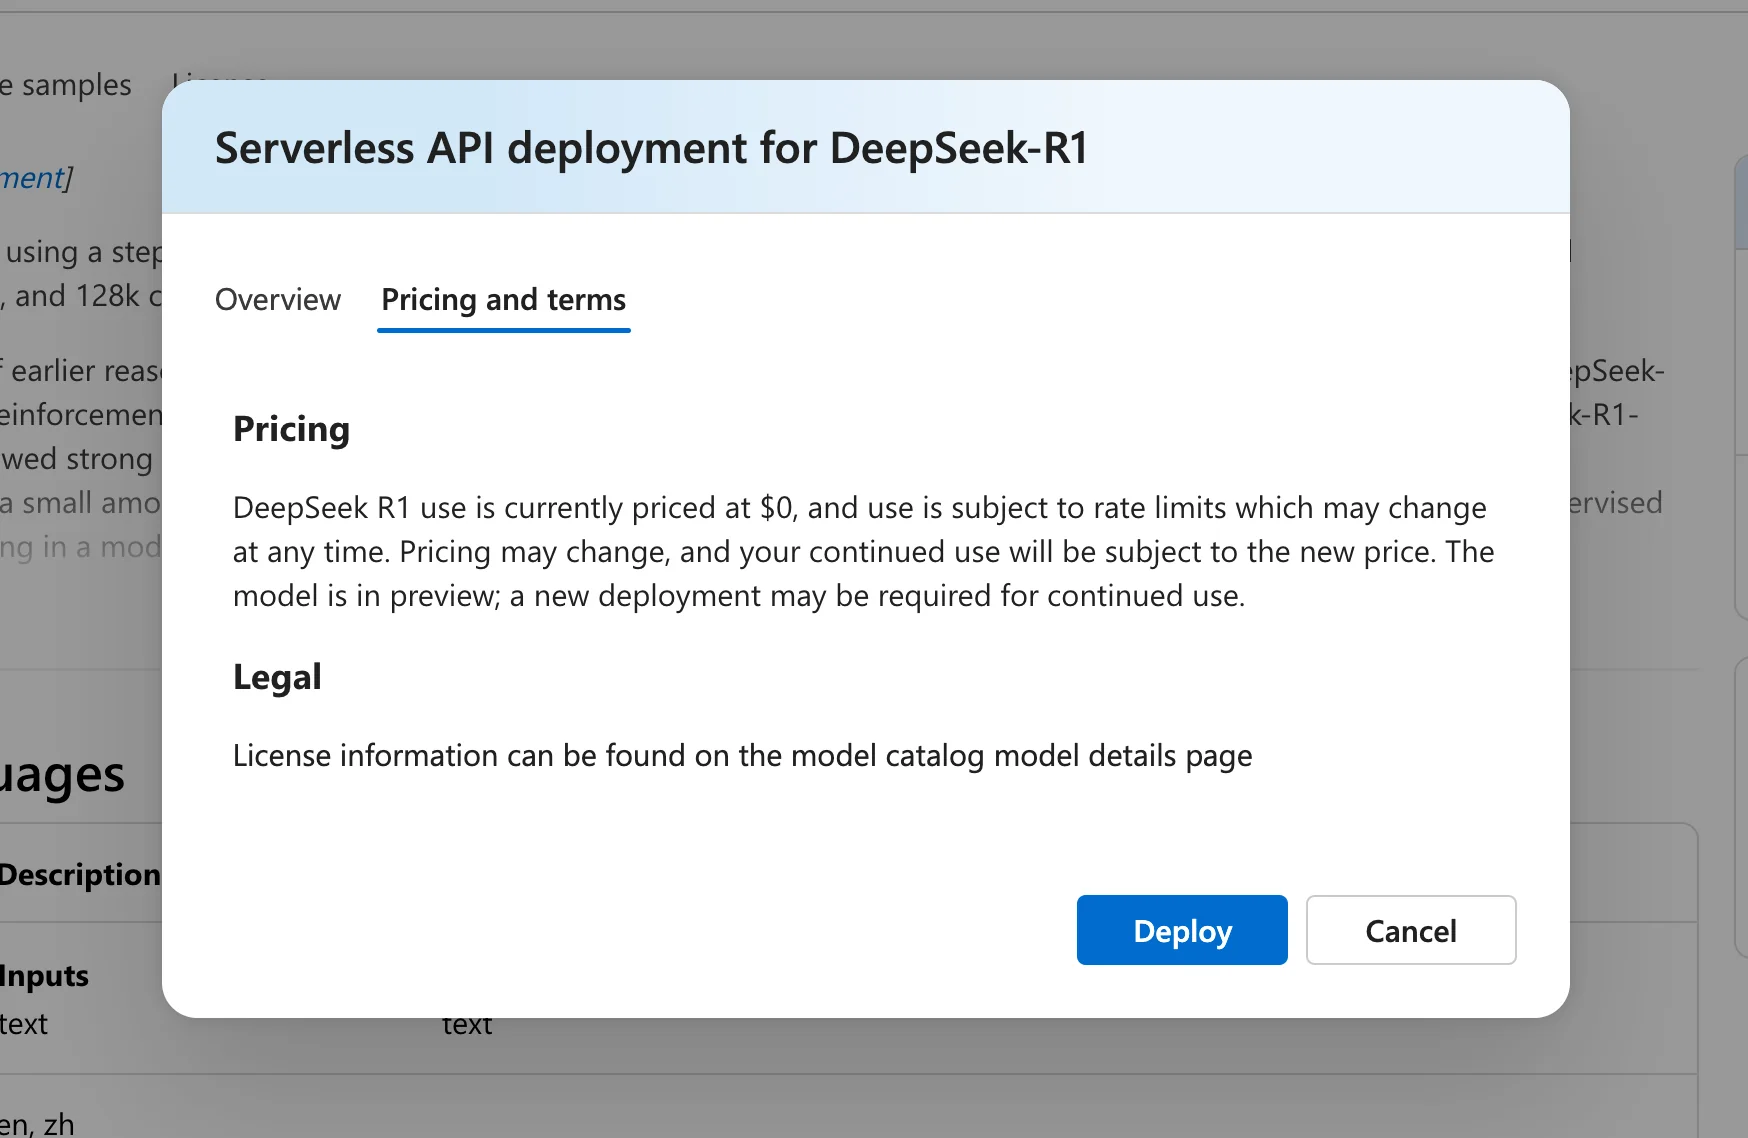Click the blue Deploy button

click(1182, 930)
